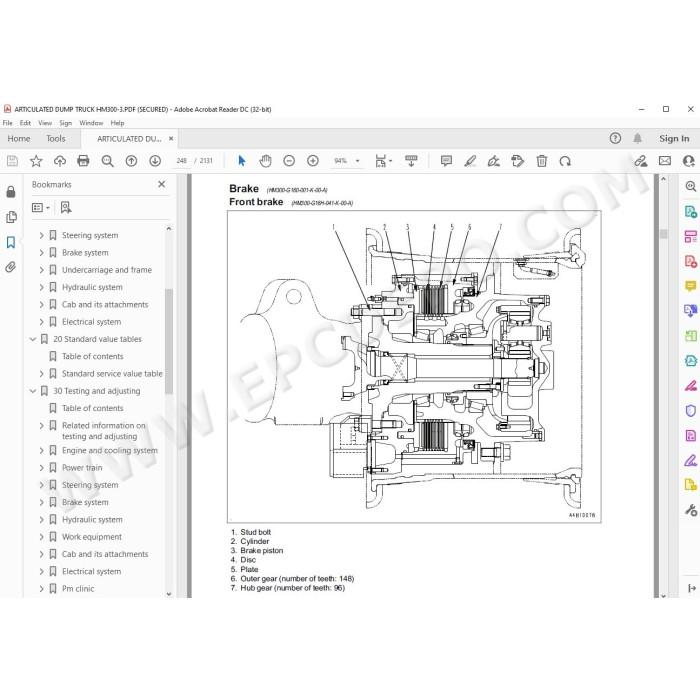Open the Add comment sticky note tool
The width and height of the screenshot is (700, 700).
click(446, 161)
